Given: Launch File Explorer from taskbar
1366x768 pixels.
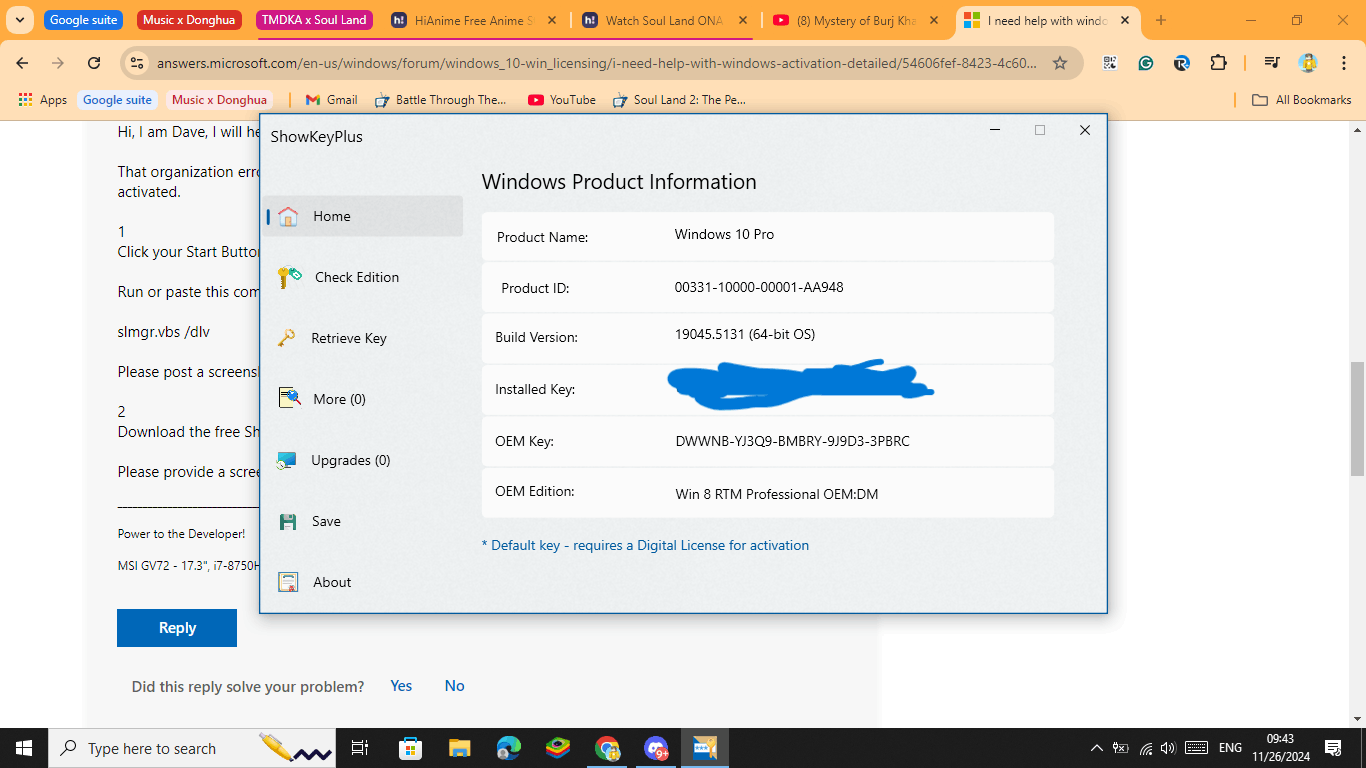Looking at the screenshot, I should coord(459,748).
